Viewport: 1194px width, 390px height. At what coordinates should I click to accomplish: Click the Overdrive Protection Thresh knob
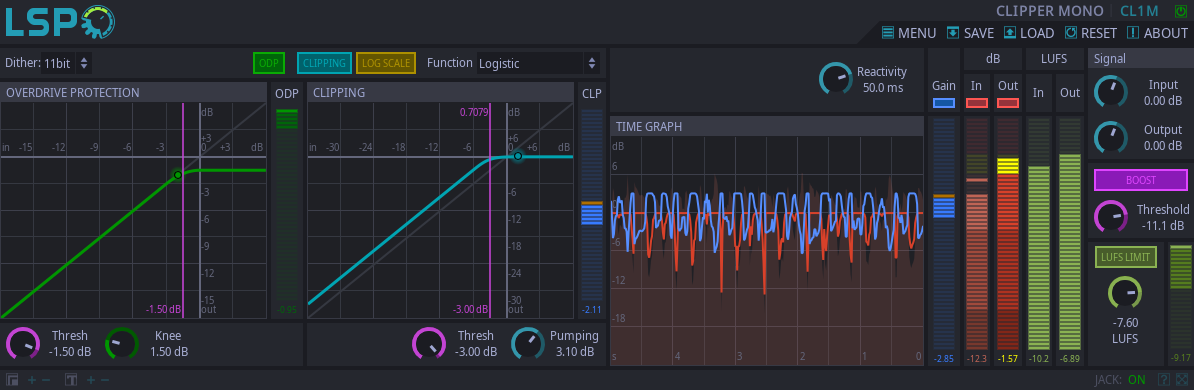click(x=24, y=344)
